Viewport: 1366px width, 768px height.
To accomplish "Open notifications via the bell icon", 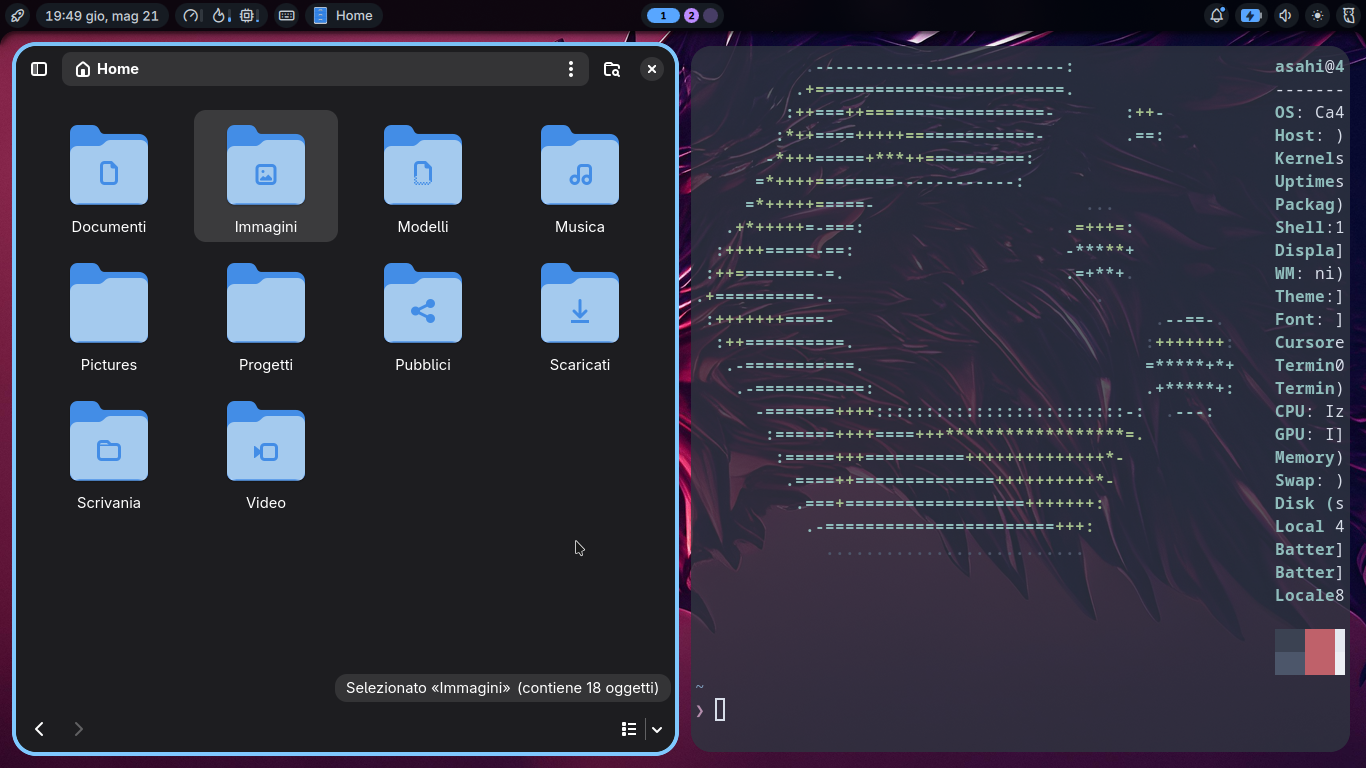I will (1217, 16).
